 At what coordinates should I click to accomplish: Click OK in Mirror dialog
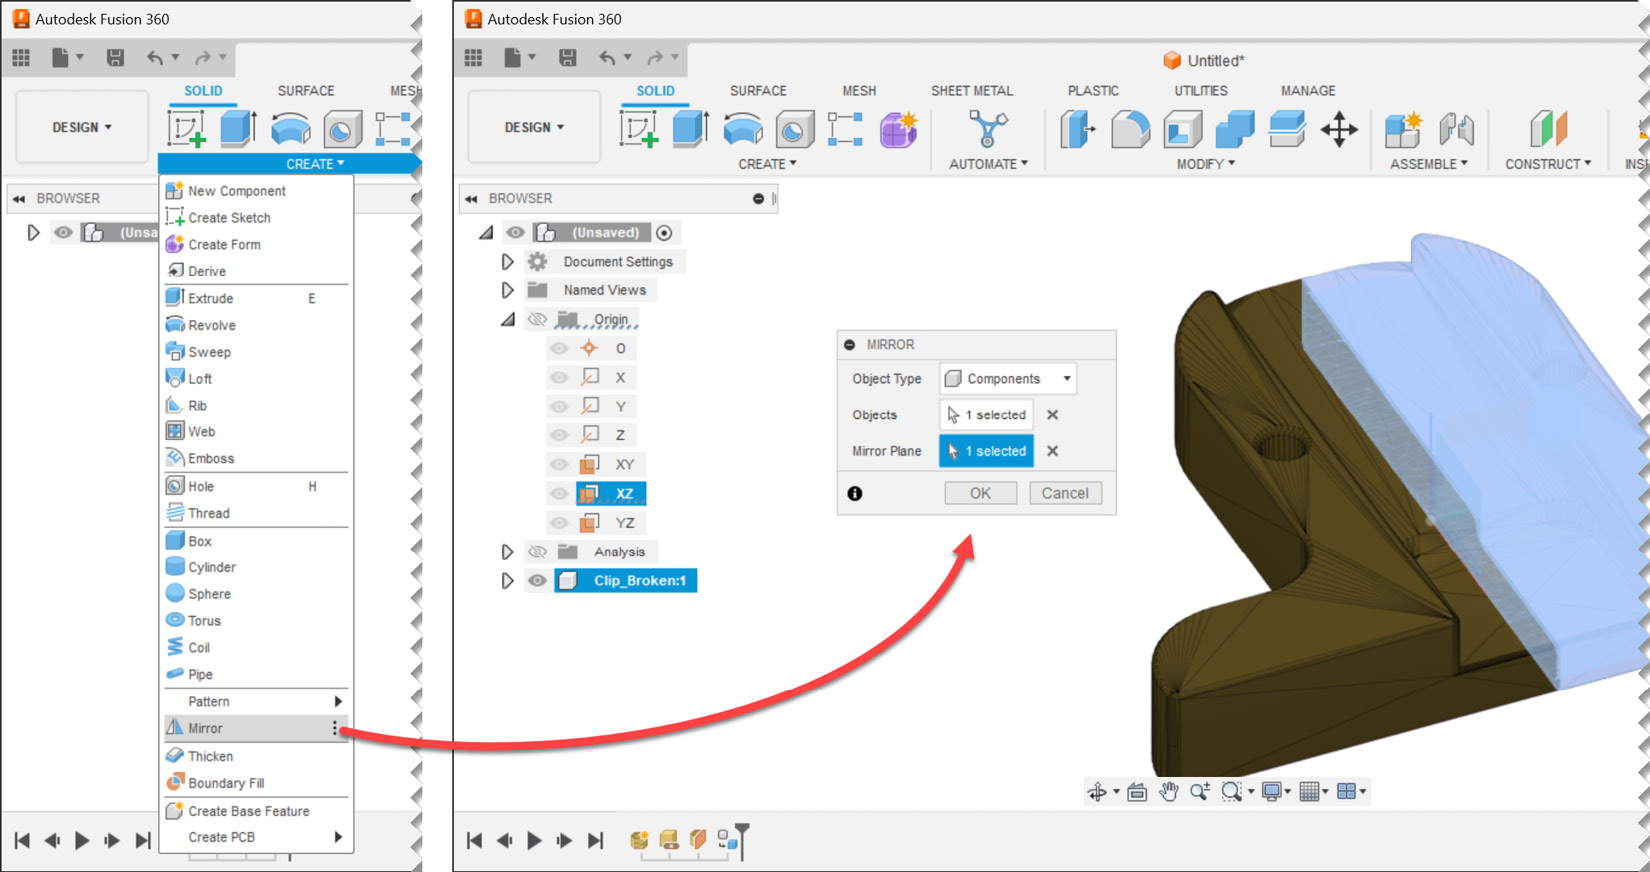[x=980, y=493]
